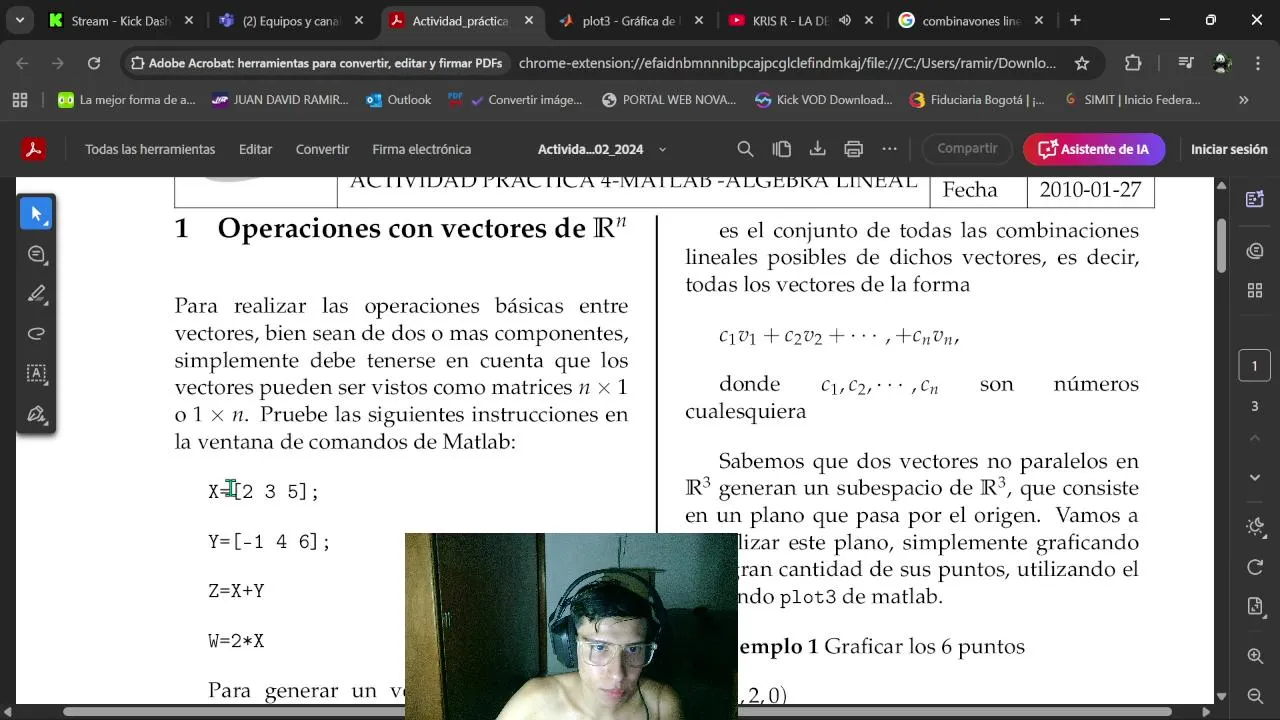Open Todas las herramientas menu

pyautogui.click(x=150, y=149)
